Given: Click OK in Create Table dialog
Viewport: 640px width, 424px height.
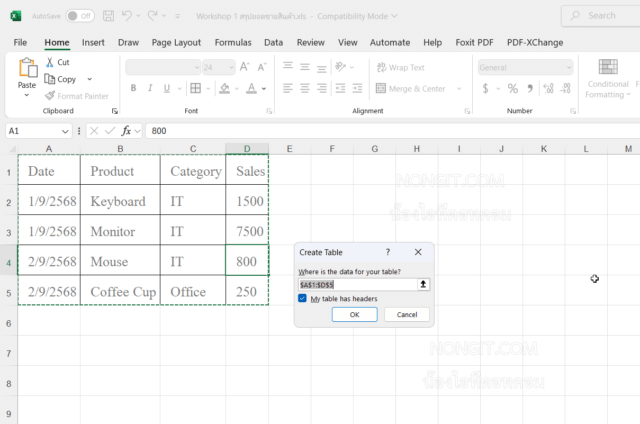Looking at the screenshot, I should [x=354, y=315].
